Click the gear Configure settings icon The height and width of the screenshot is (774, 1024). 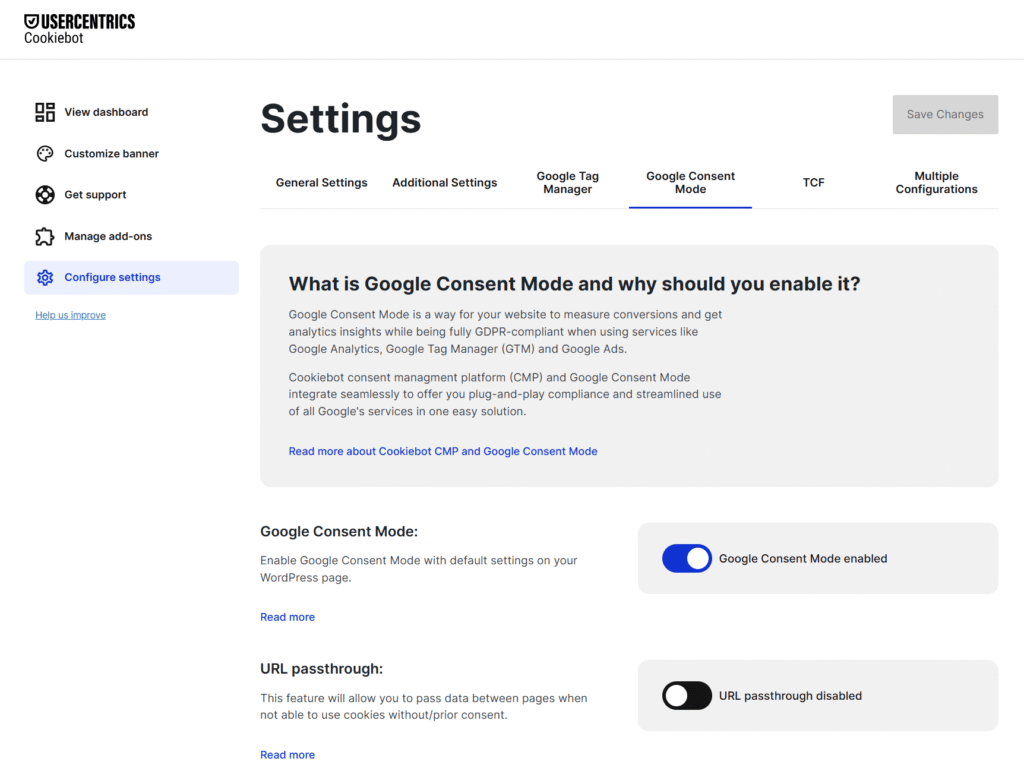[x=45, y=278]
